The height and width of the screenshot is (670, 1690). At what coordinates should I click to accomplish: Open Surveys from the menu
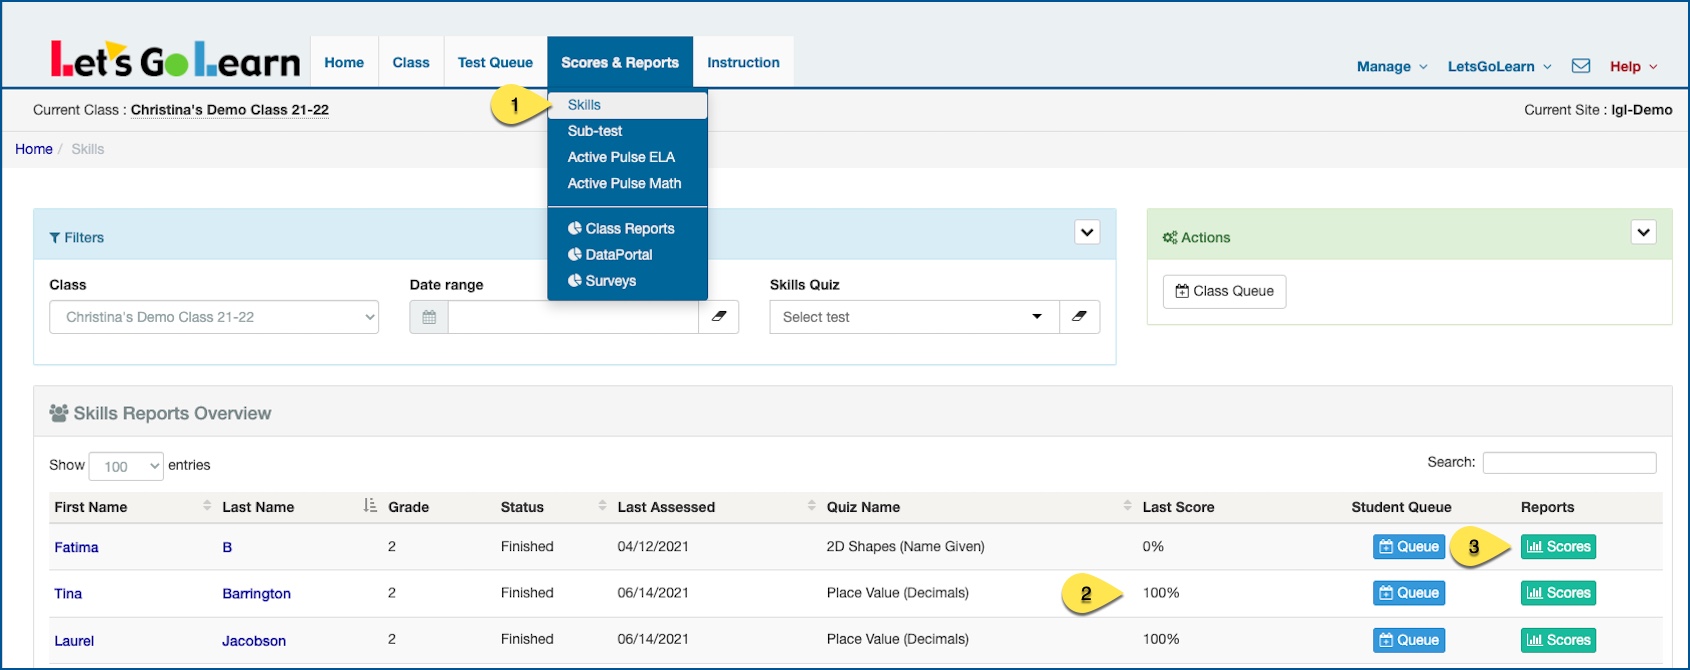click(x=628, y=280)
